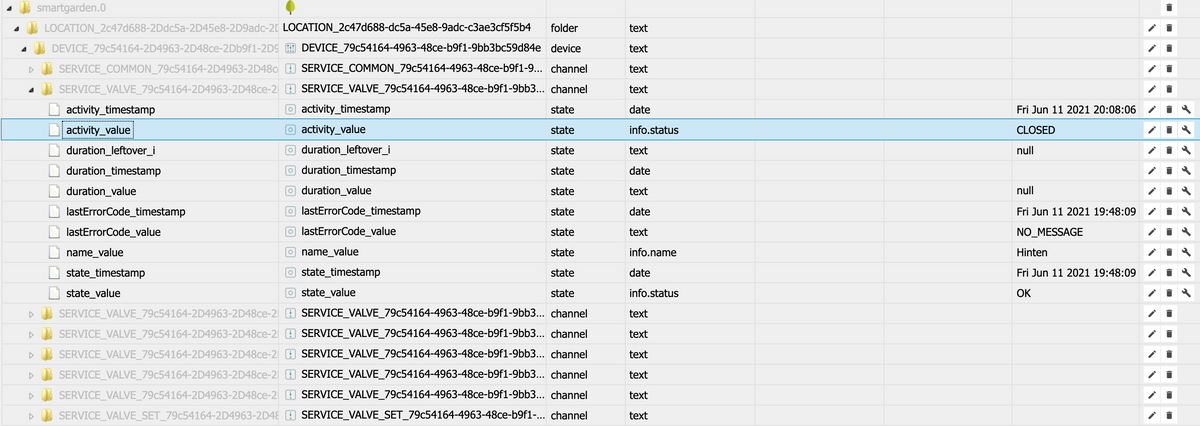1200x426 pixels.
Task: Edit the activity_value state
Action: [1152, 130]
